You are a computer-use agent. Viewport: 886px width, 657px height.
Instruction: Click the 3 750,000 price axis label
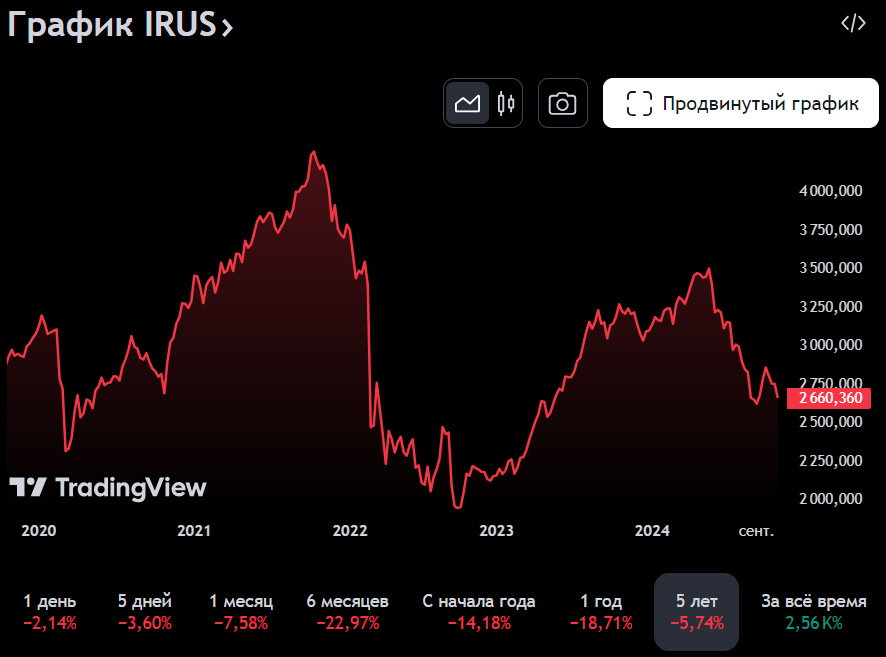(831, 230)
